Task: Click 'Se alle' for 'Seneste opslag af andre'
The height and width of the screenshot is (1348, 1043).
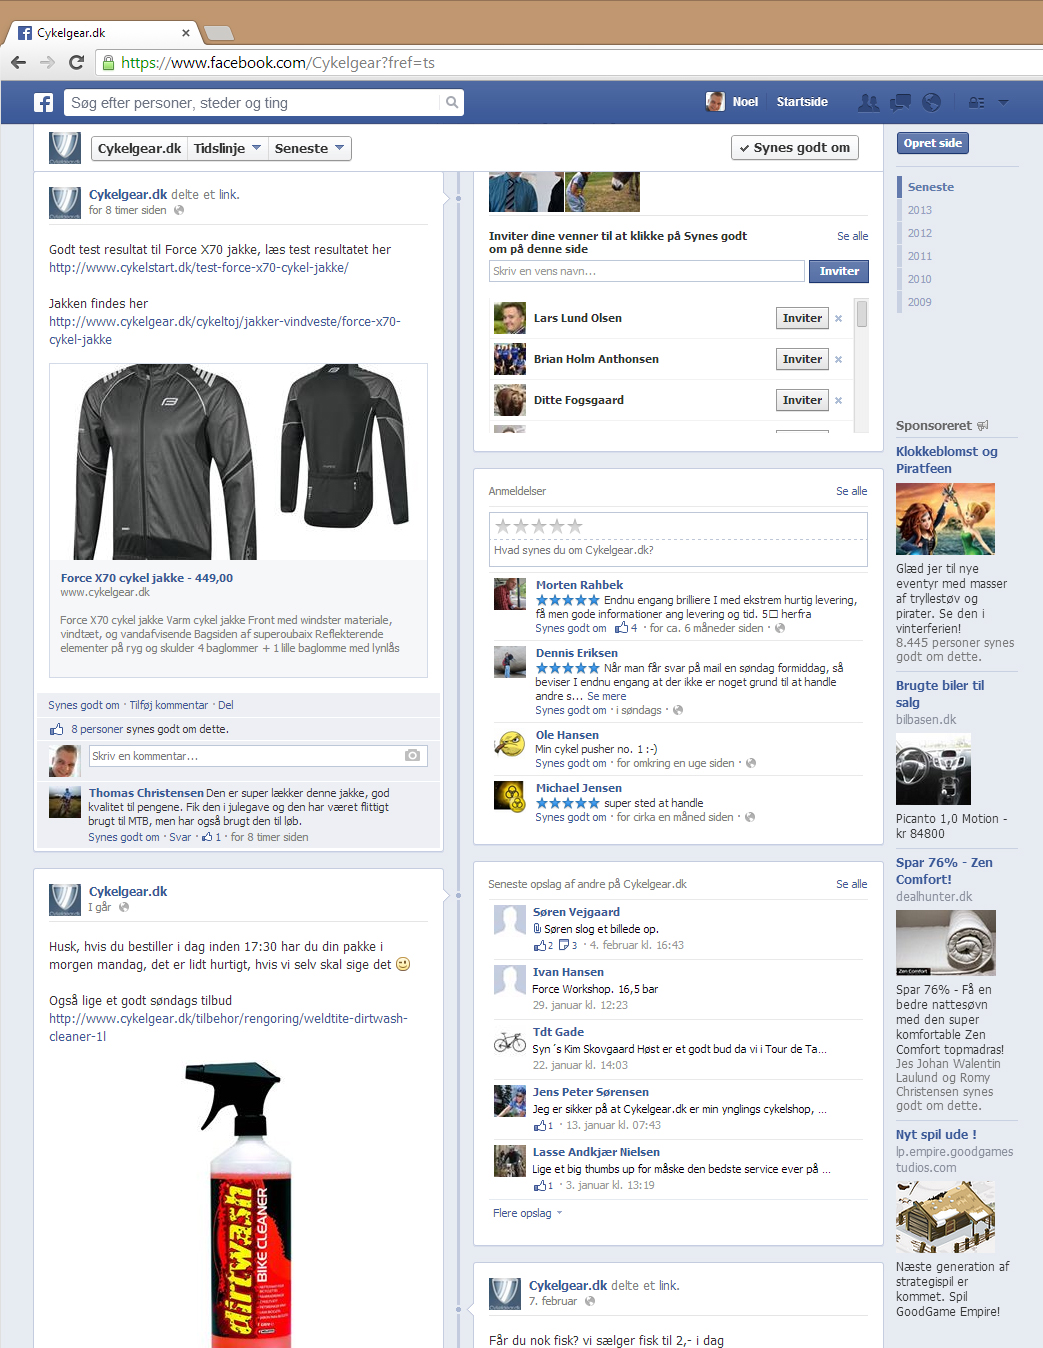Action: [x=851, y=884]
